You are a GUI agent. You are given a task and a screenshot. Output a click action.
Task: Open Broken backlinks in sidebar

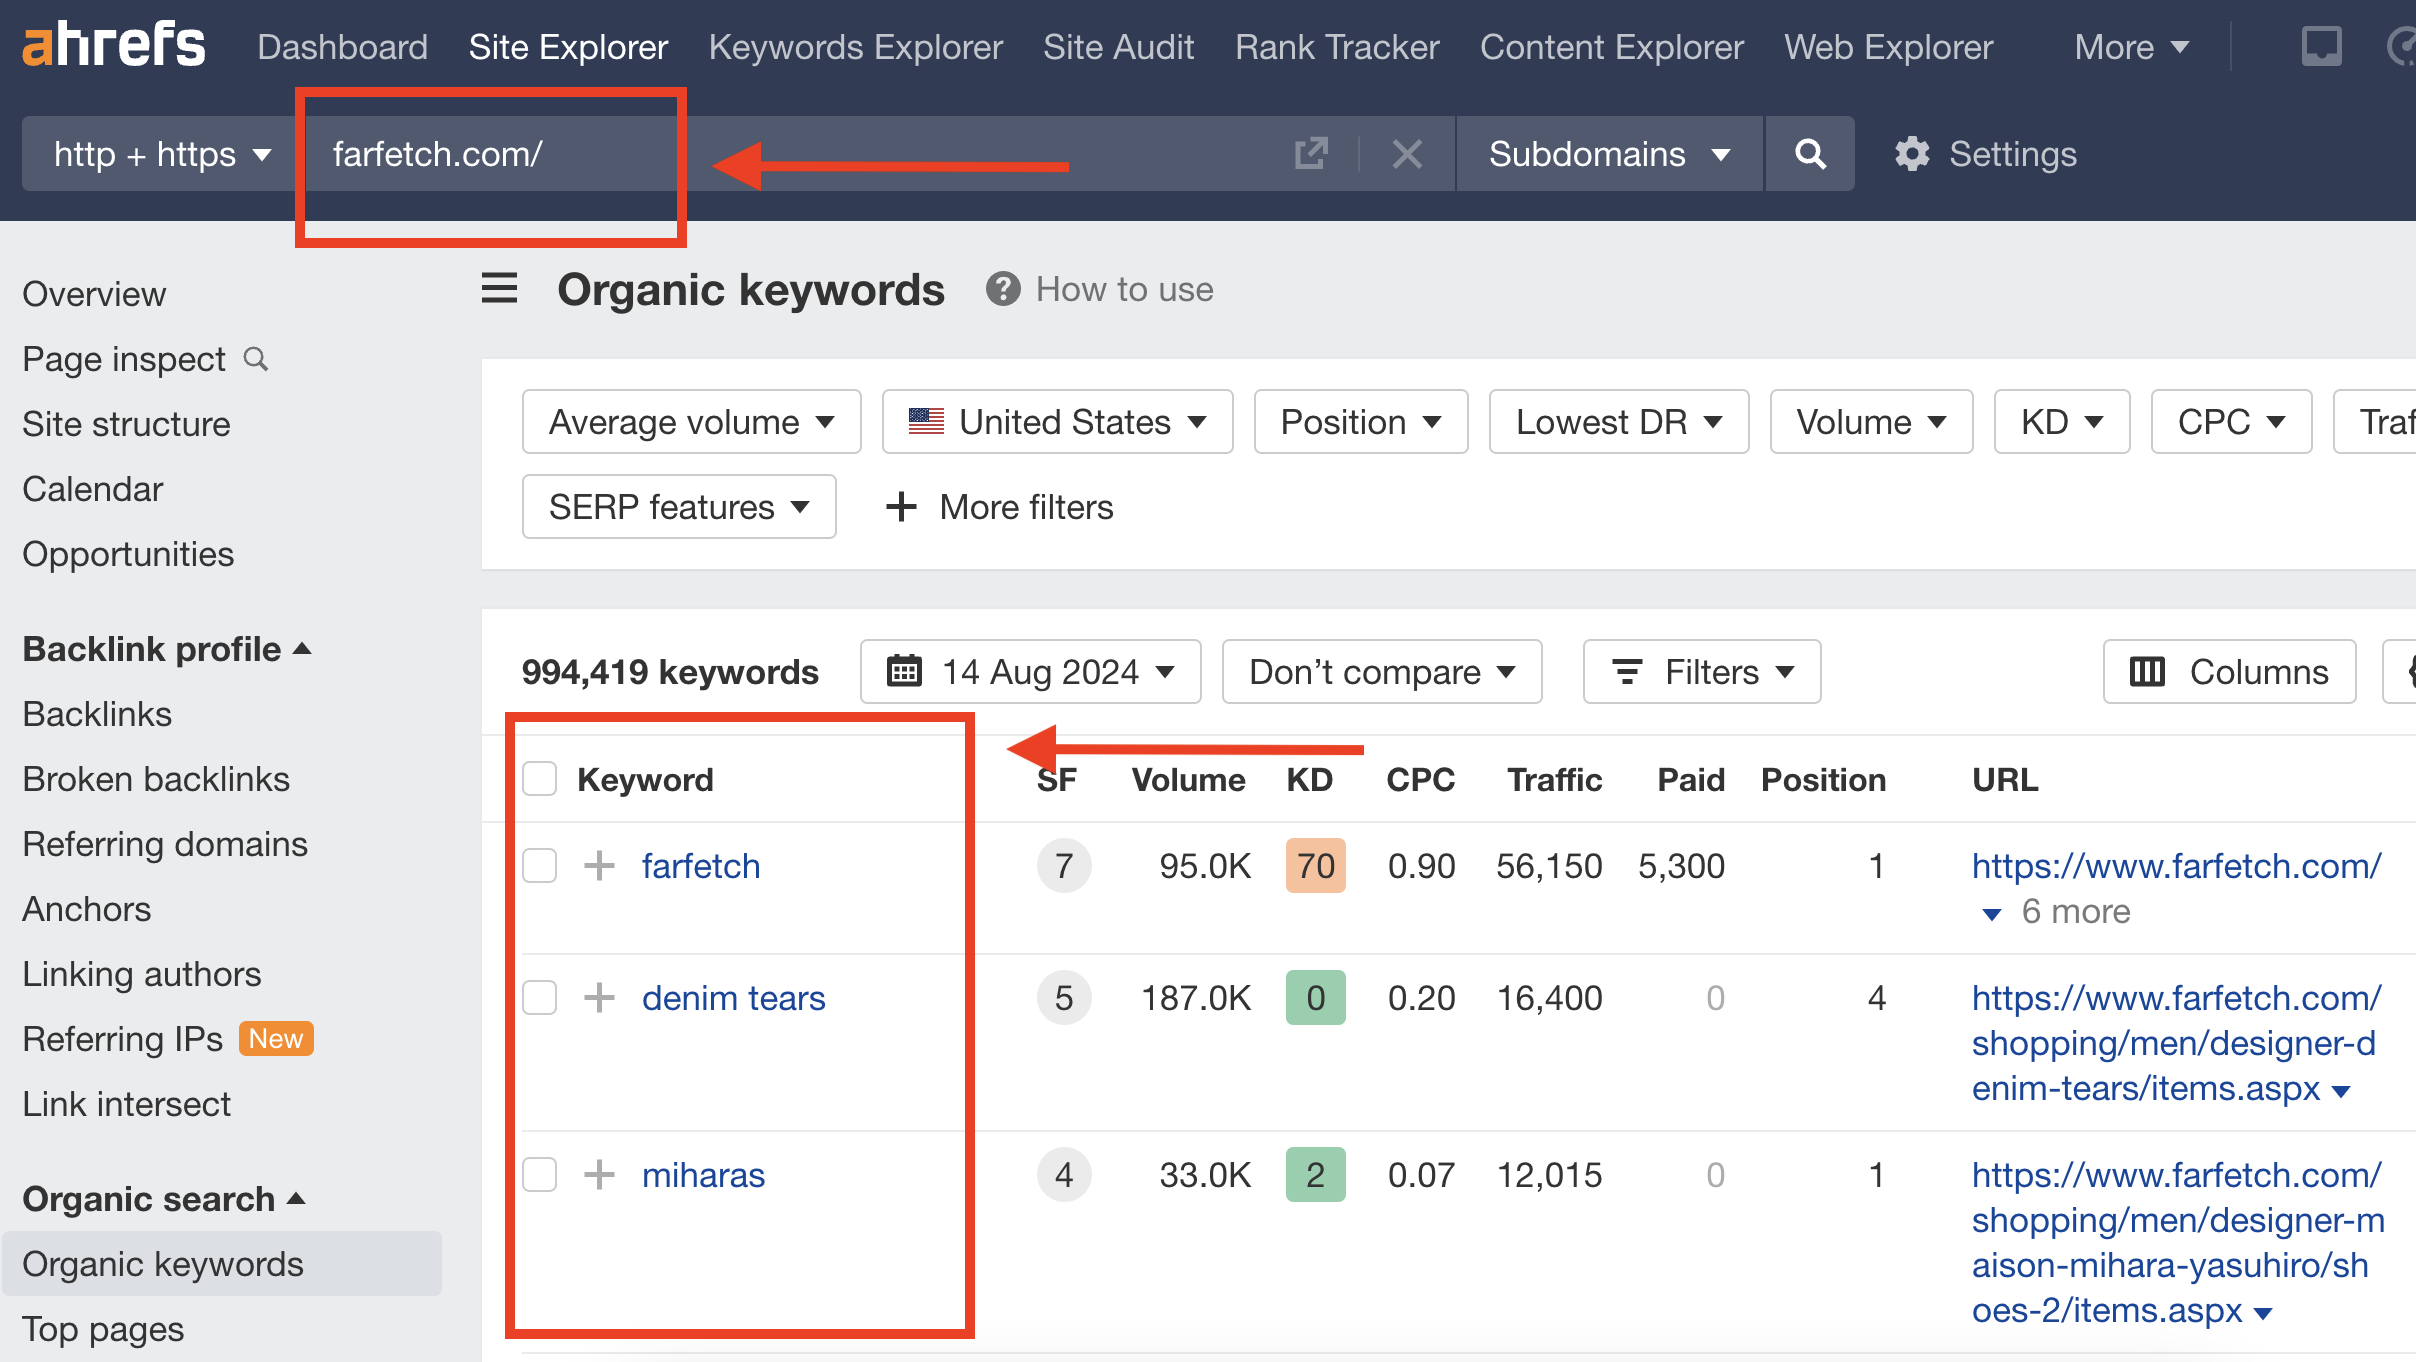(156, 779)
